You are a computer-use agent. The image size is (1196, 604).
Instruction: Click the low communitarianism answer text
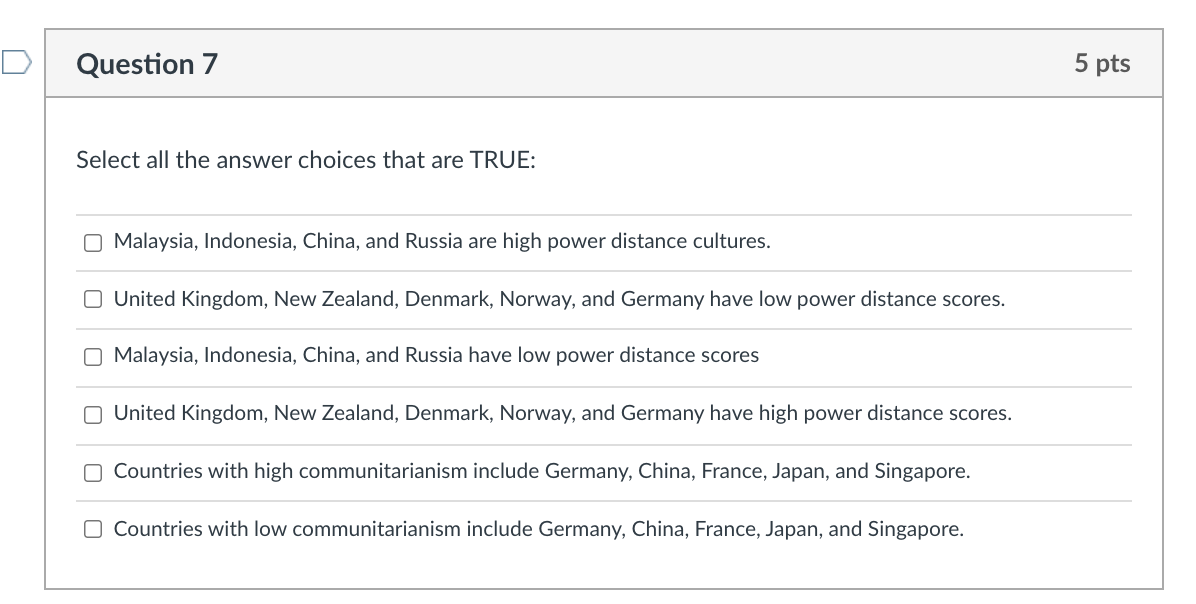(x=537, y=529)
